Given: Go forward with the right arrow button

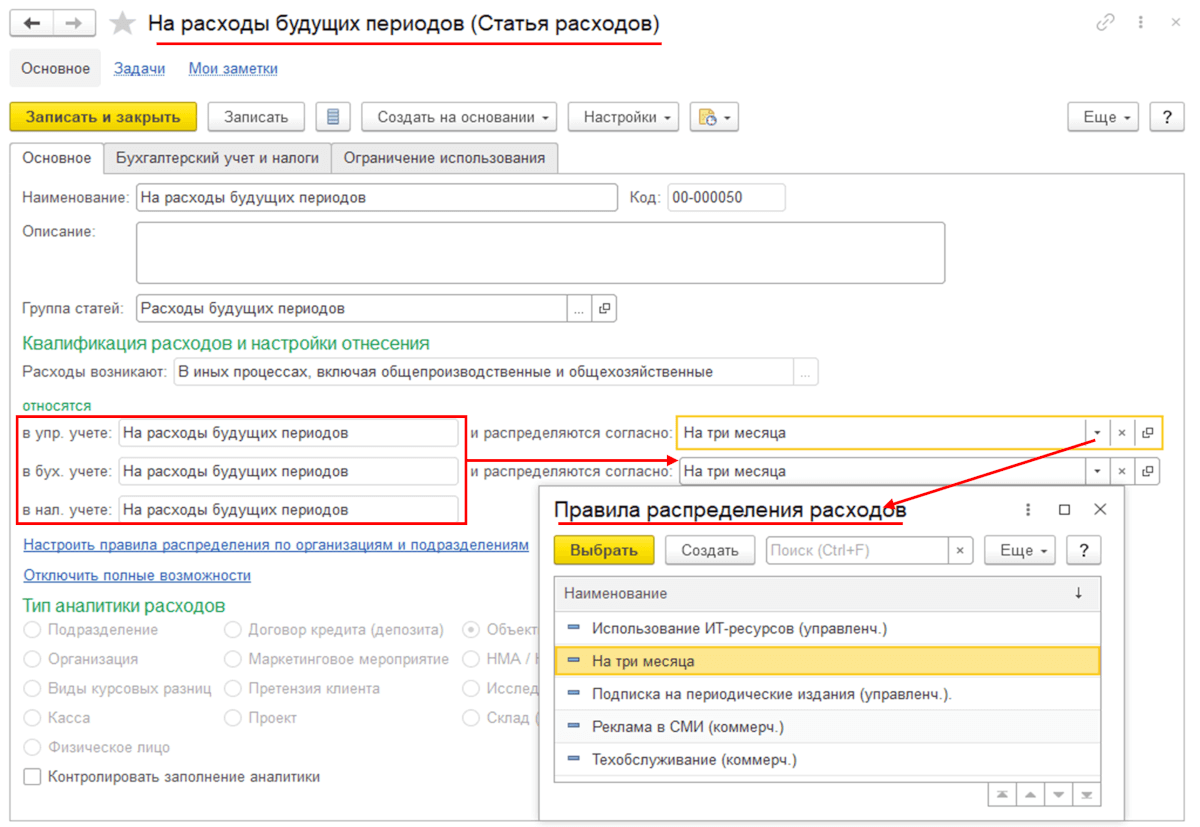Looking at the screenshot, I should point(75,24).
